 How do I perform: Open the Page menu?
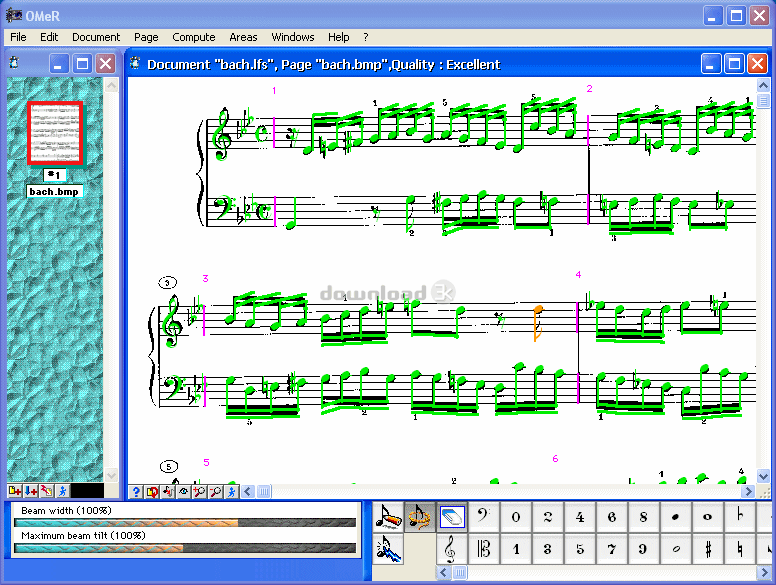click(x=146, y=37)
